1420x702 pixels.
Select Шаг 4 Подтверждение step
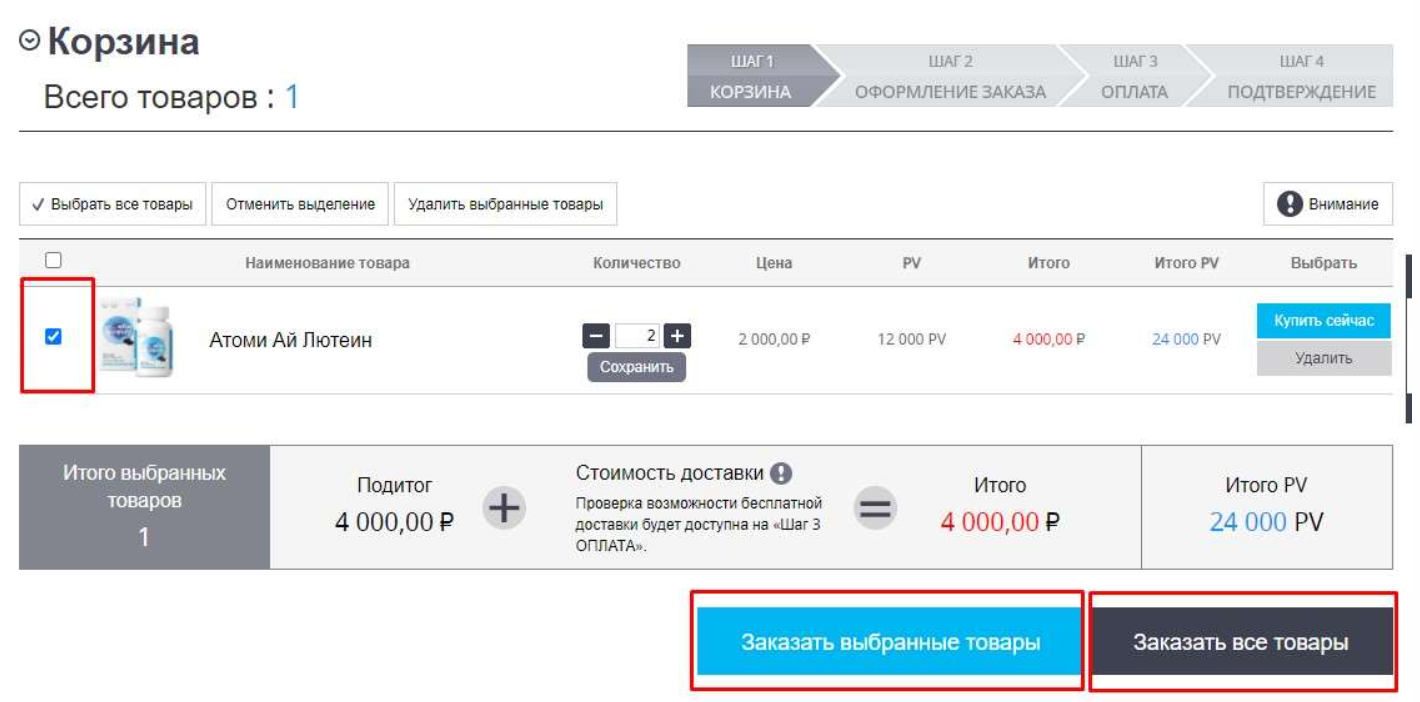coord(1301,77)
